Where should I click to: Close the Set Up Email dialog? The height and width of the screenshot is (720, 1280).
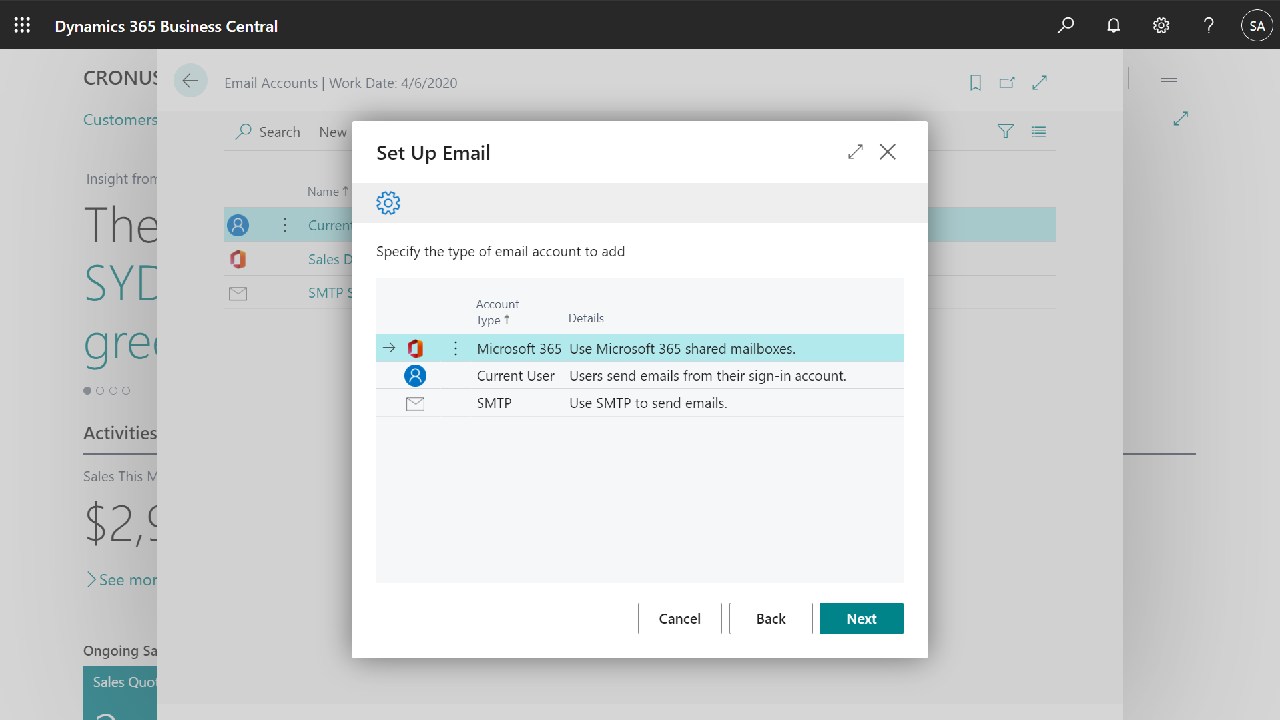(x=888, y=152)
